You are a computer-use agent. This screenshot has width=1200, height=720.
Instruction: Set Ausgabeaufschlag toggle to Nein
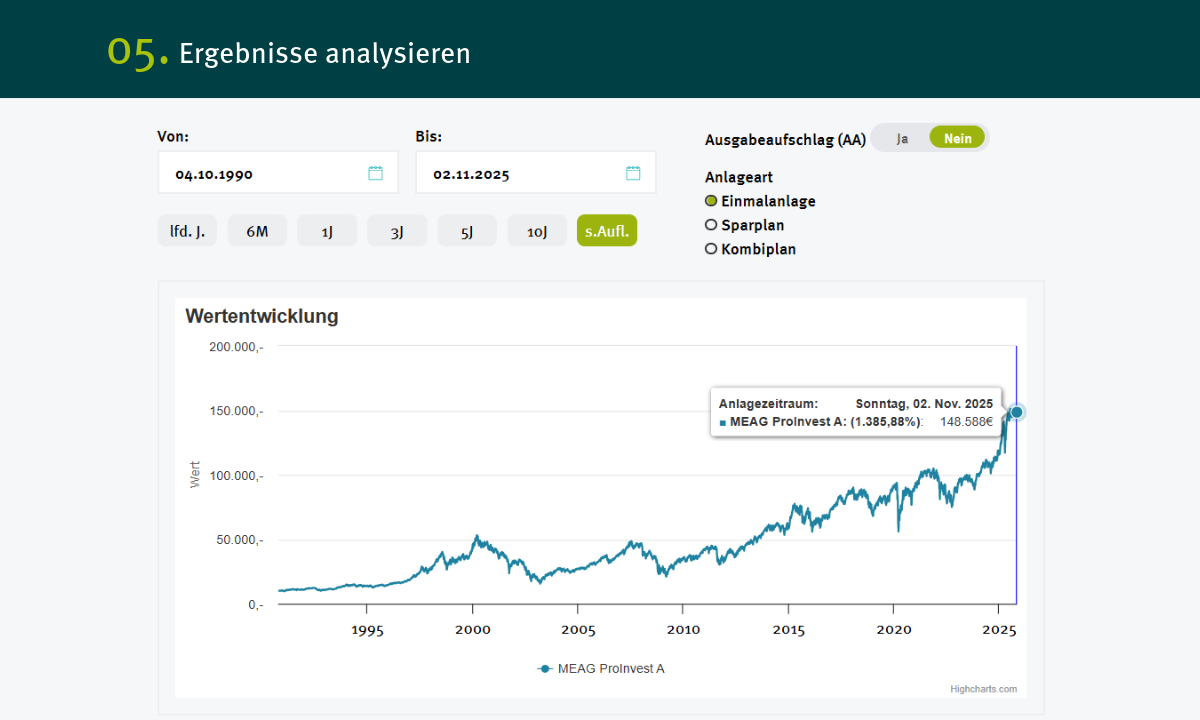pyautogui.click(x=957, y=138)
